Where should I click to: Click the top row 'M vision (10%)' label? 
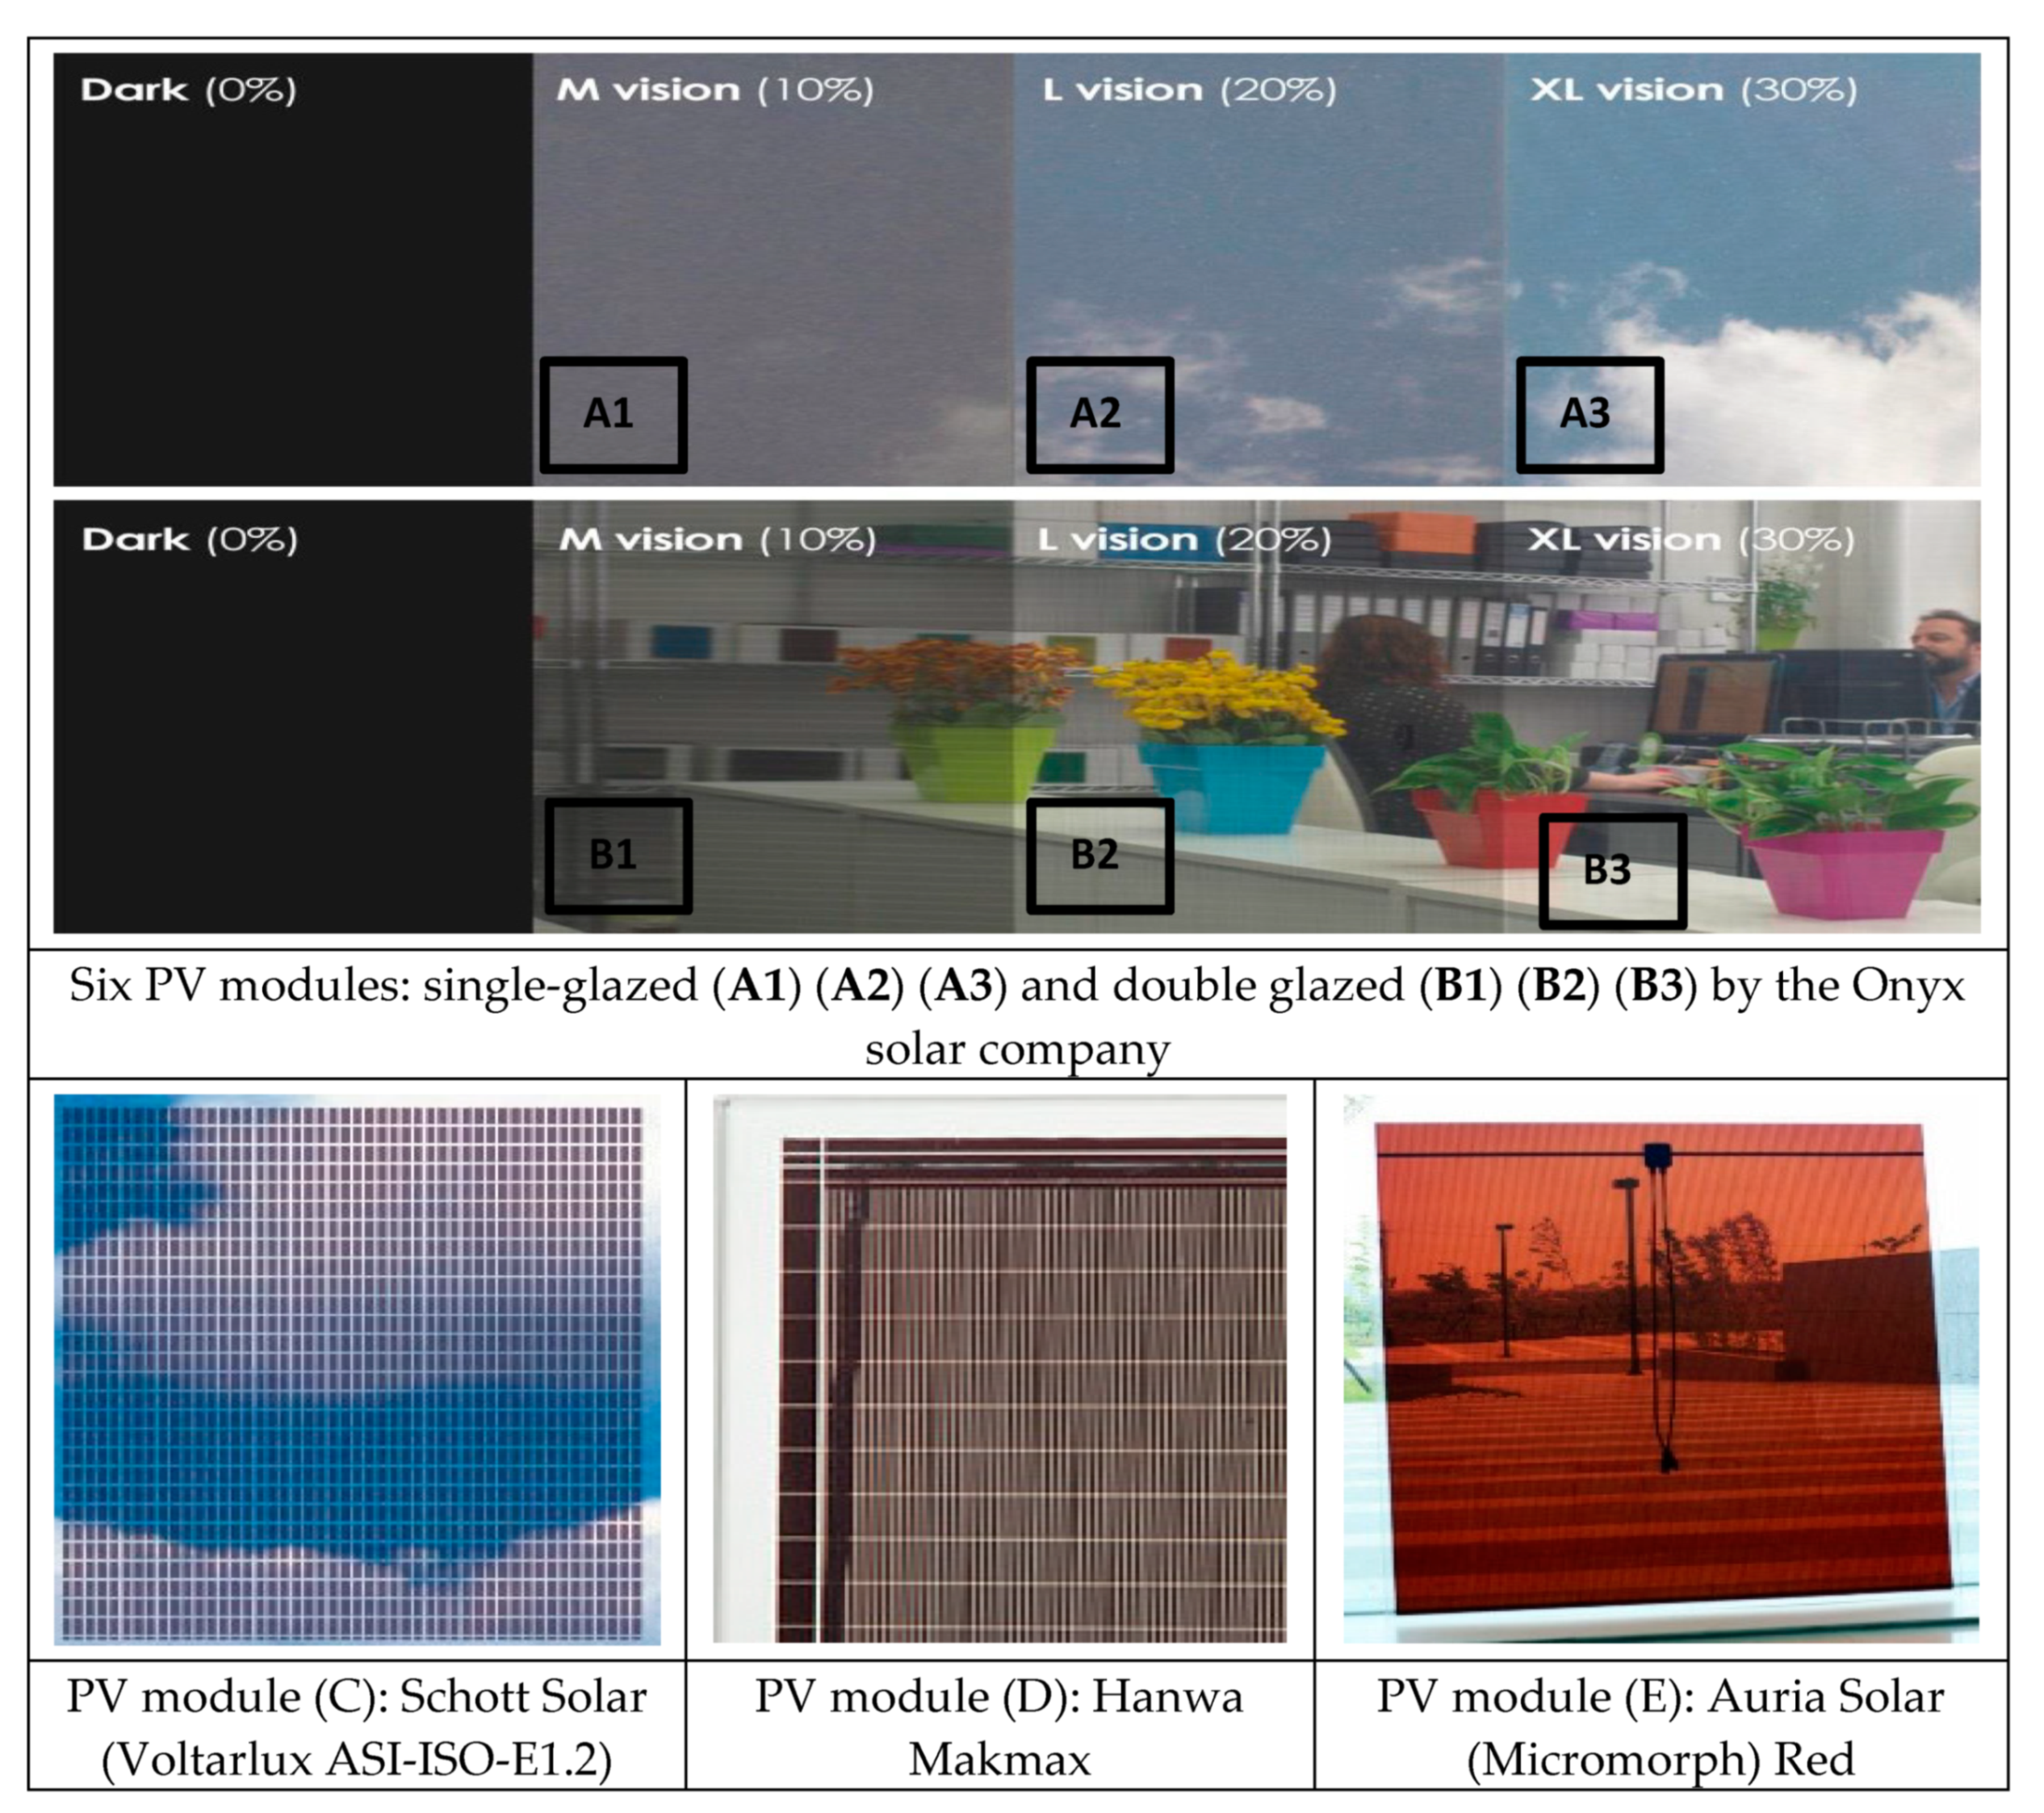pos(714,90)
